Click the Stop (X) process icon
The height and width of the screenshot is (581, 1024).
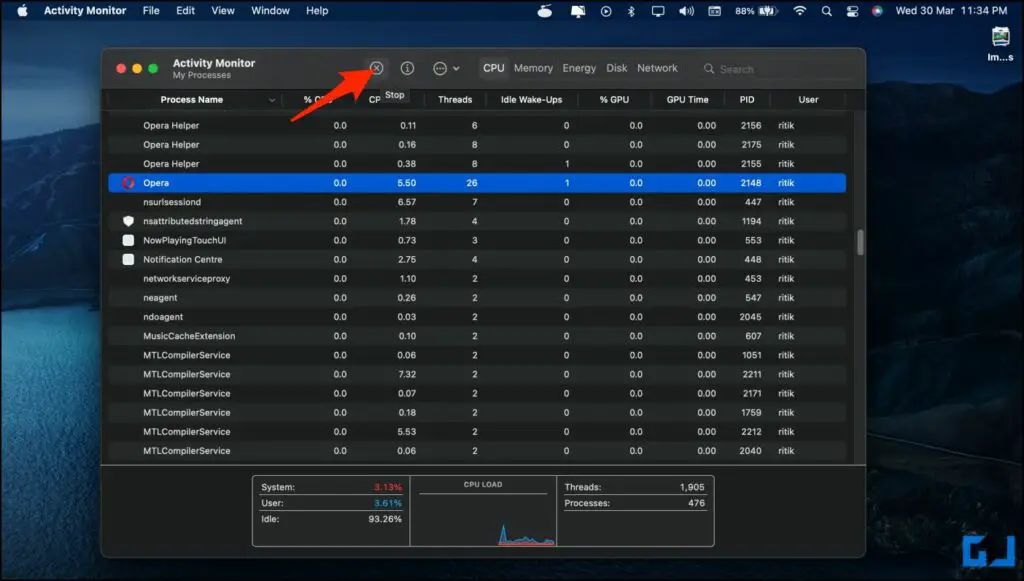coord(376,68)
